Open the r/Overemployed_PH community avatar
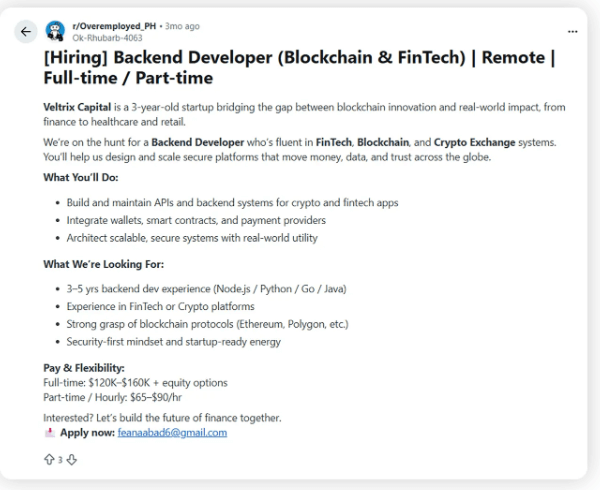The height and width of the screenshot is (490, 600). point(55,30)
